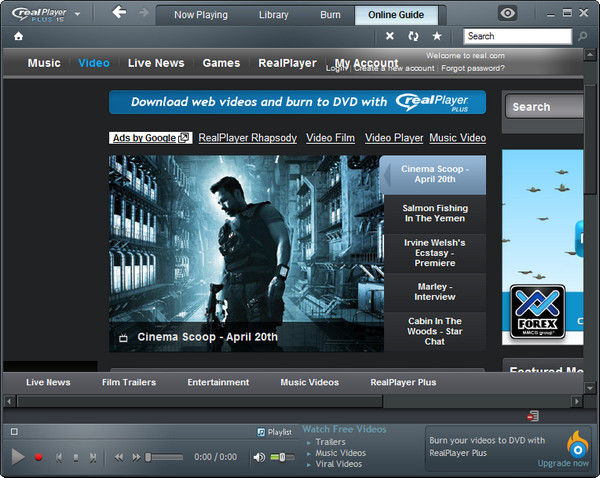This screenshot has height=478, width=600.
Task: Open the Entertainment bottom shortcut
Action: (x=218, y=382)
